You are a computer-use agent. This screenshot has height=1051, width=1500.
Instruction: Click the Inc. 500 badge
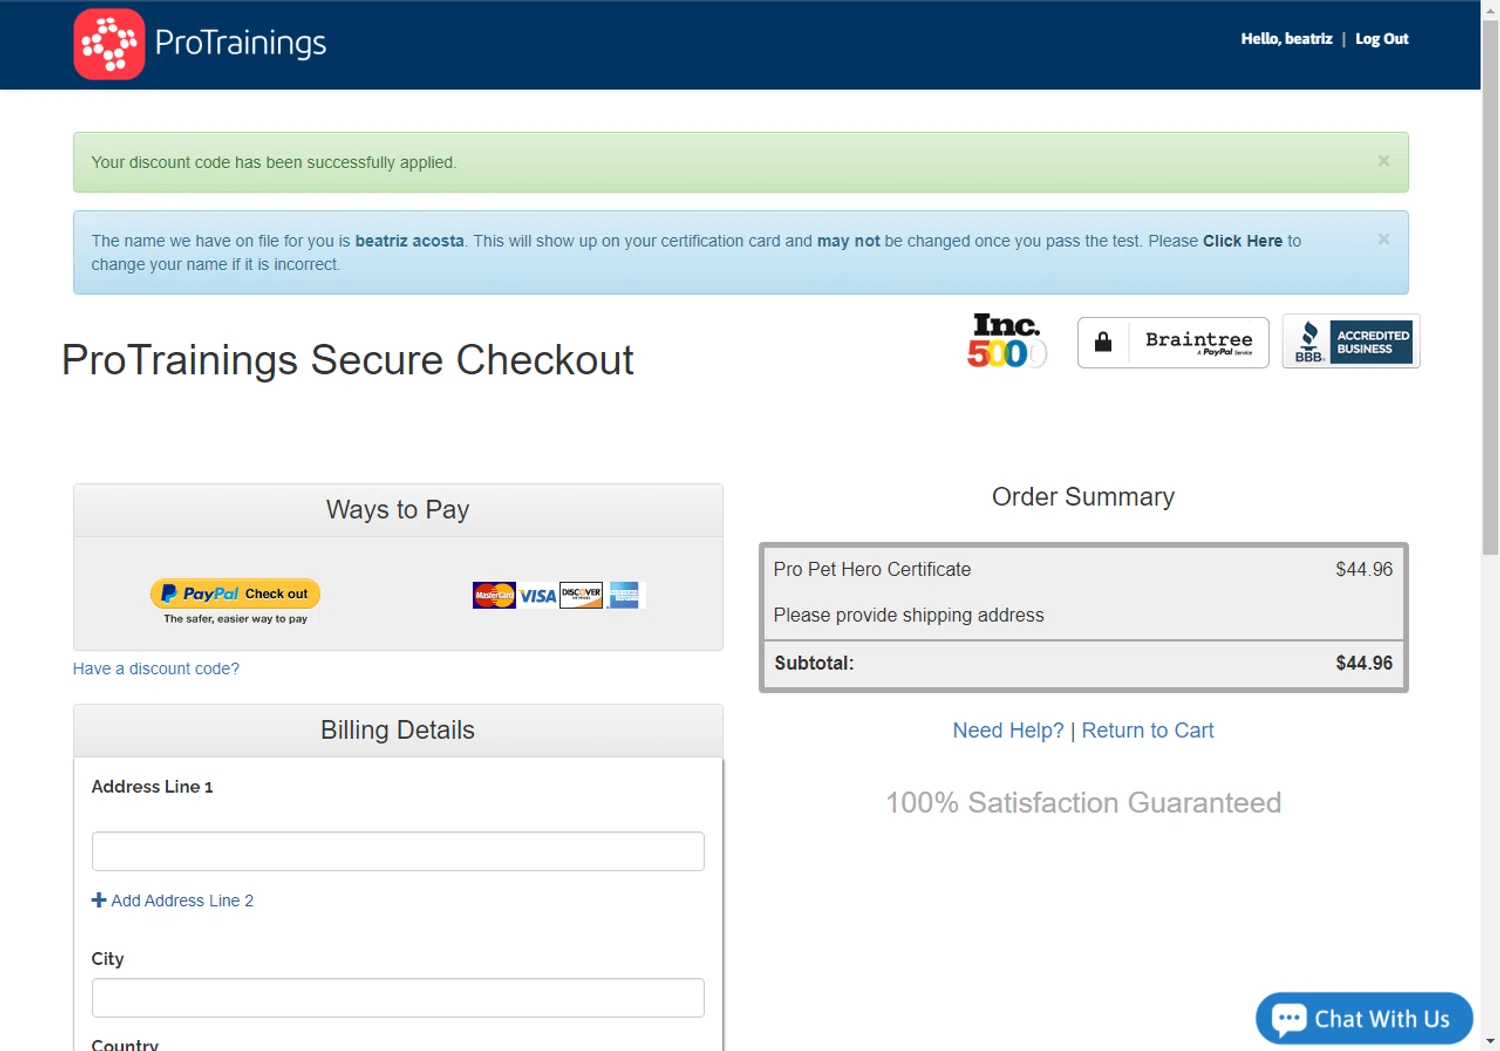(x=1007, y=341)
